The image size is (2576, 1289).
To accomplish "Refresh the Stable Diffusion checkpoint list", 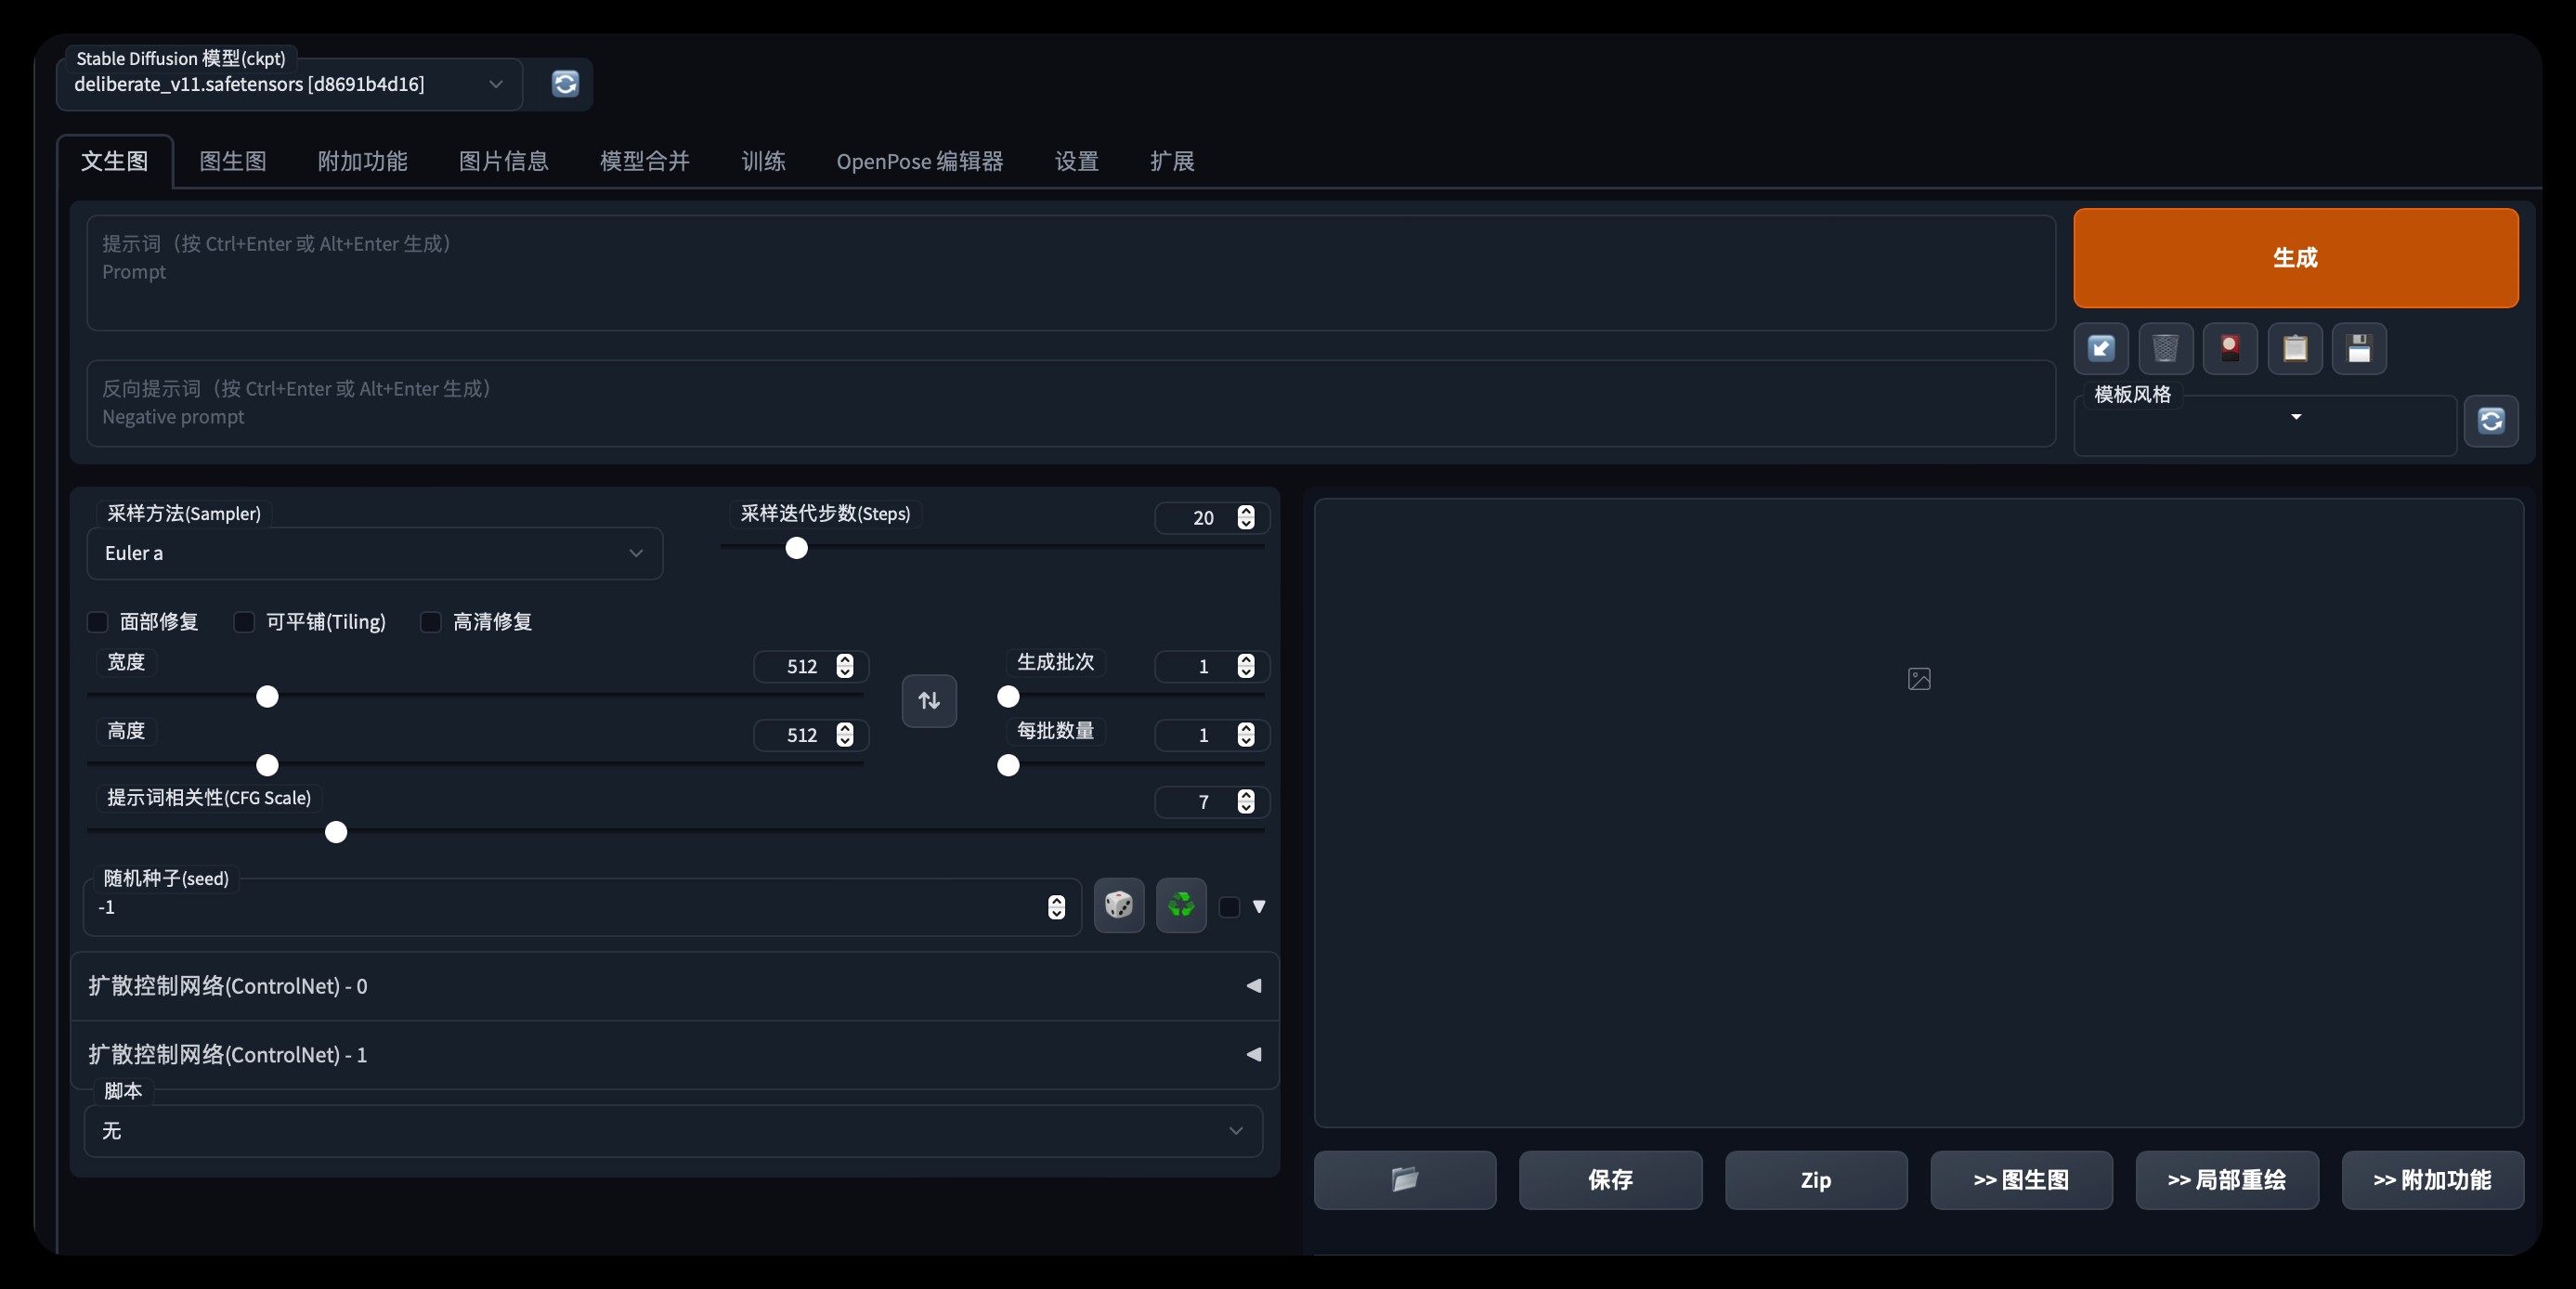I will [x=565, y=84].
